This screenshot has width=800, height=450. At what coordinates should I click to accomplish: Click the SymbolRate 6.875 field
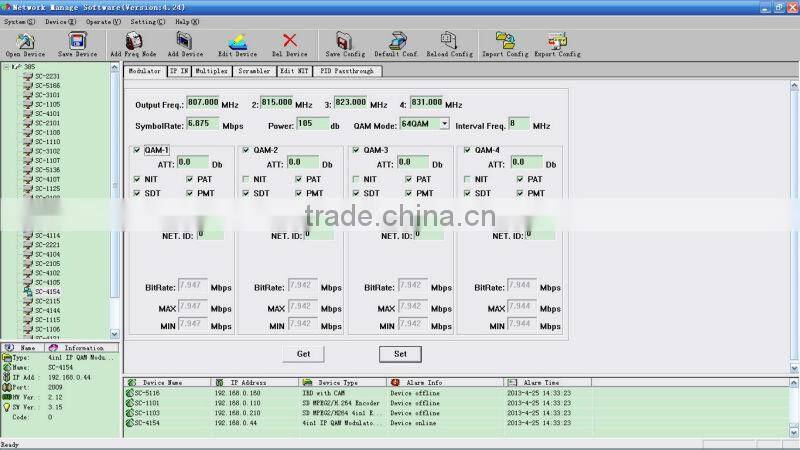click(203, 124)
